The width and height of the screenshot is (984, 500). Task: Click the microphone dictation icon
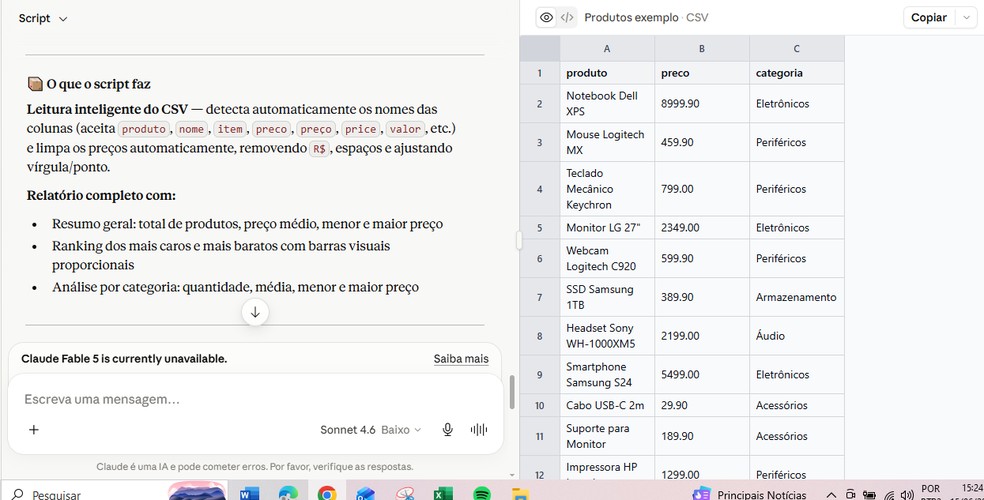pos(447,430)
